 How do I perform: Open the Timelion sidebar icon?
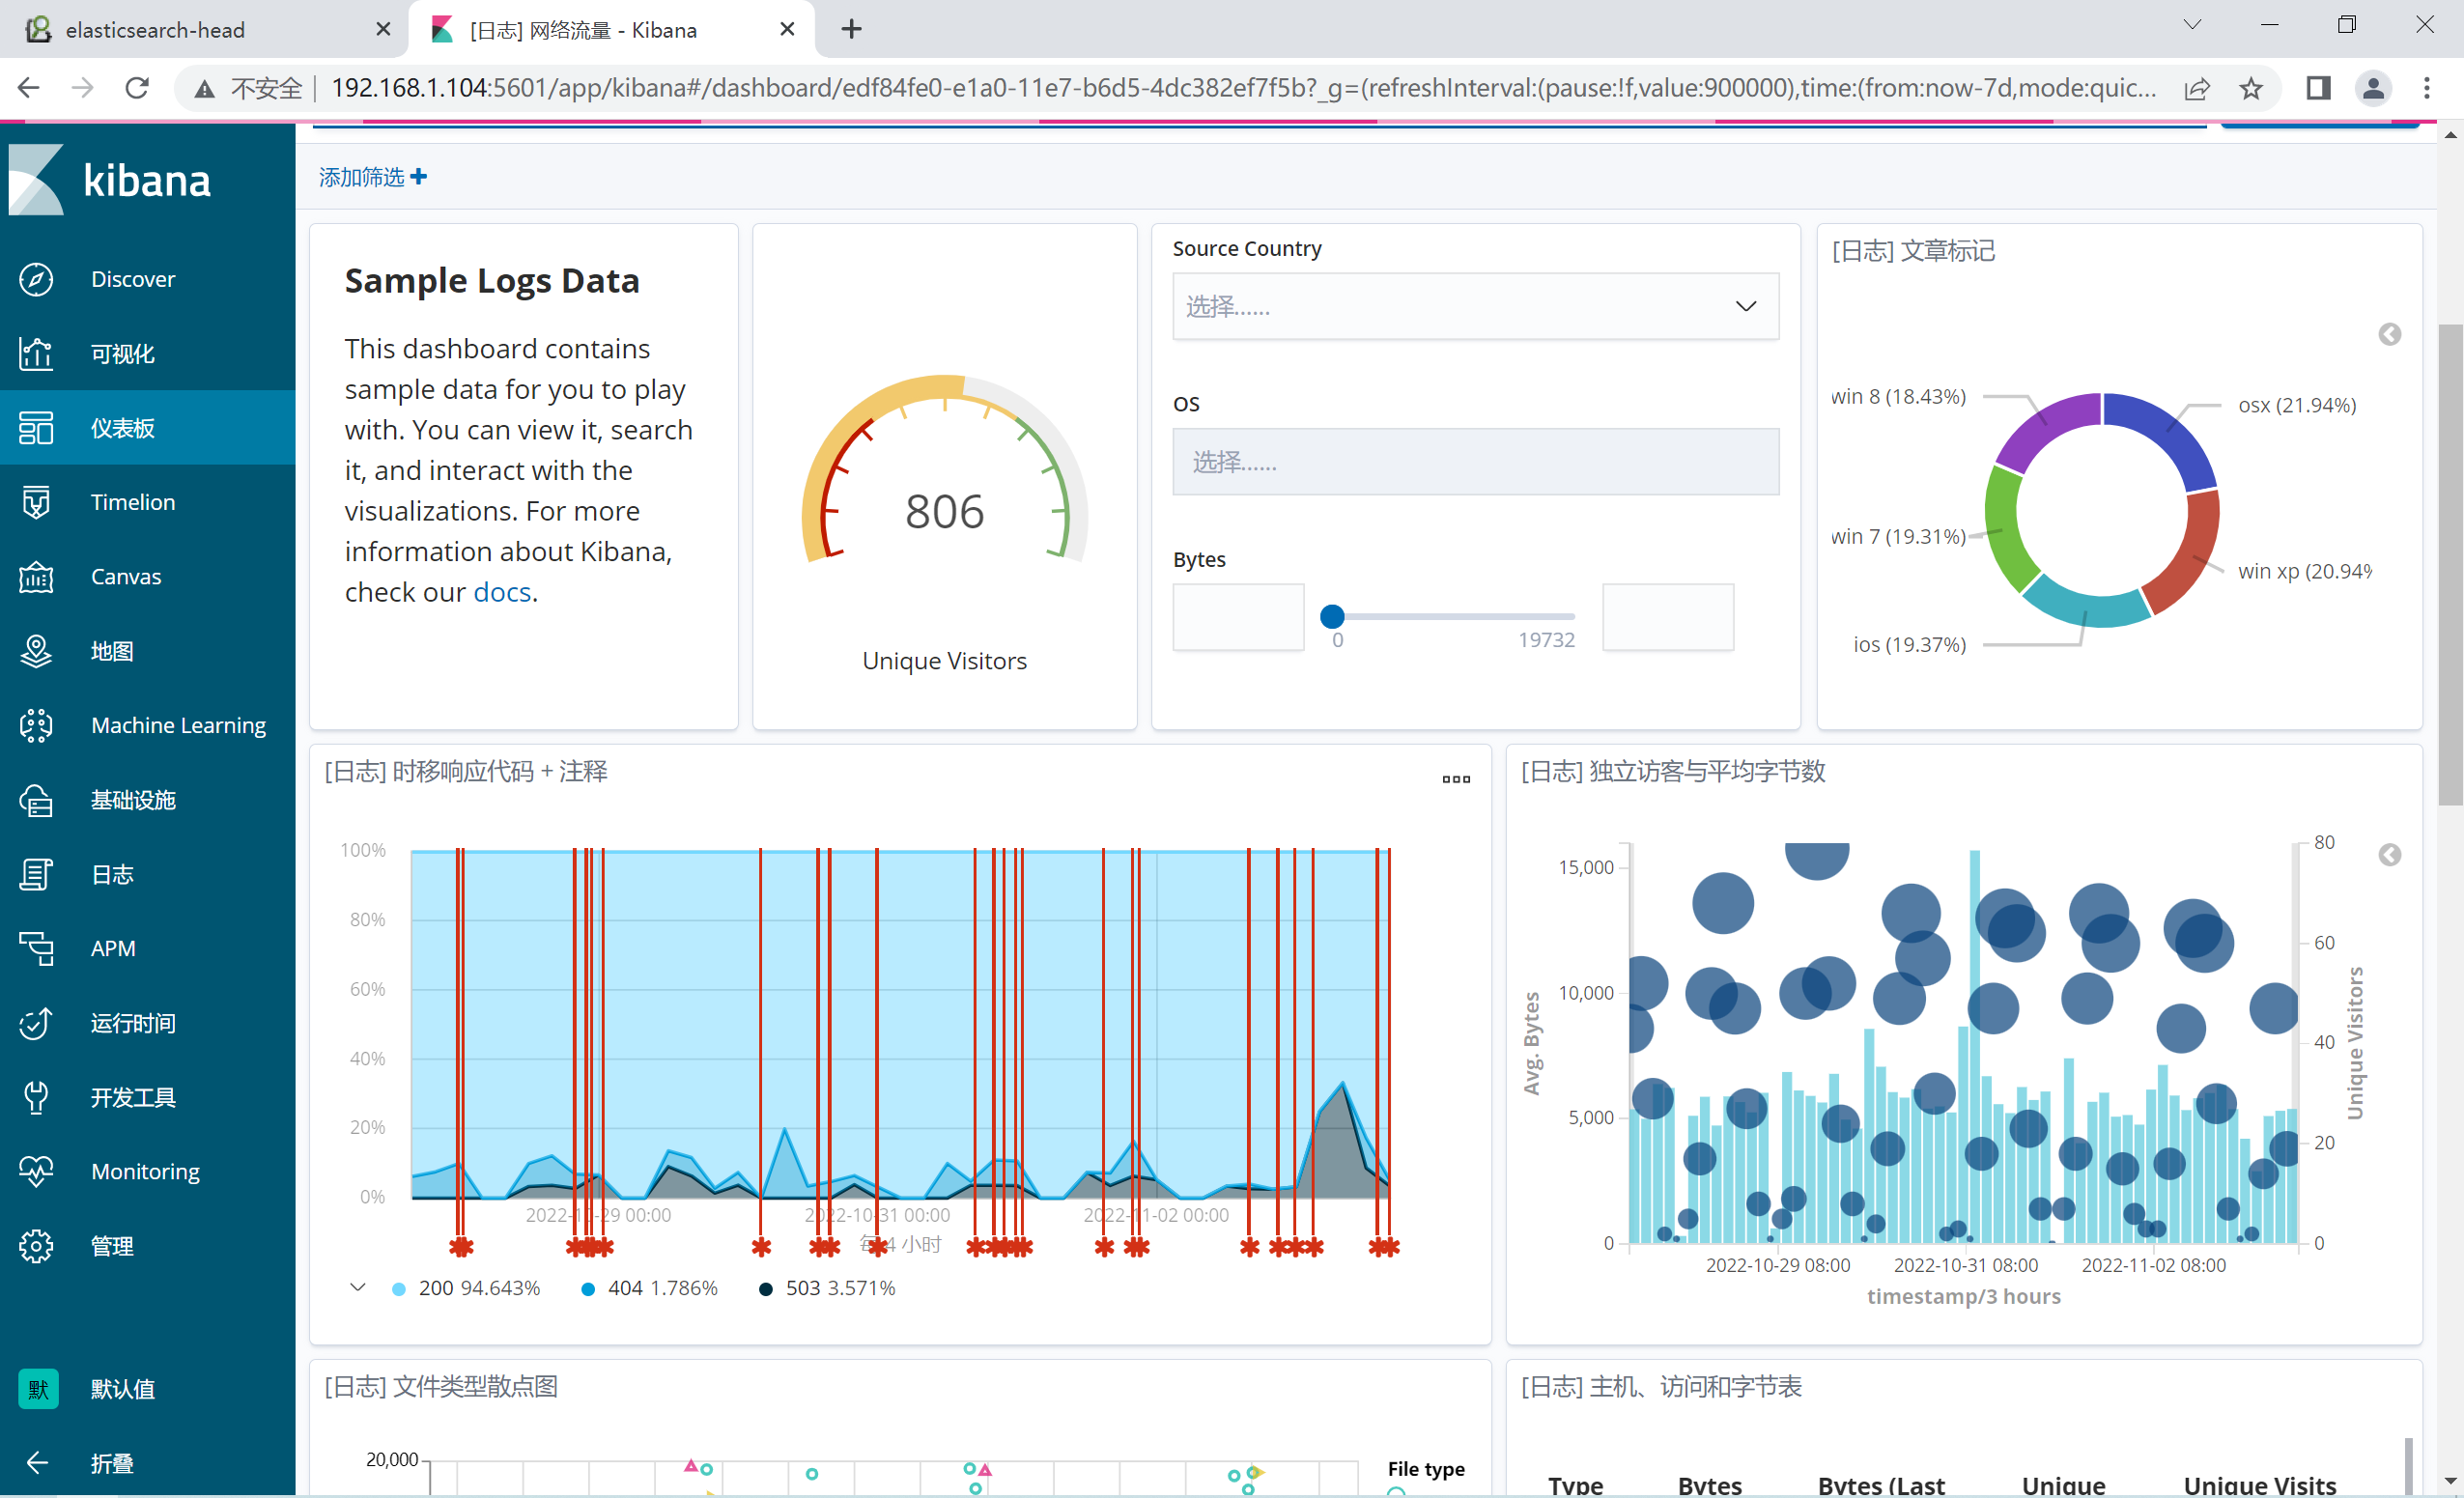tap(36, 502)
